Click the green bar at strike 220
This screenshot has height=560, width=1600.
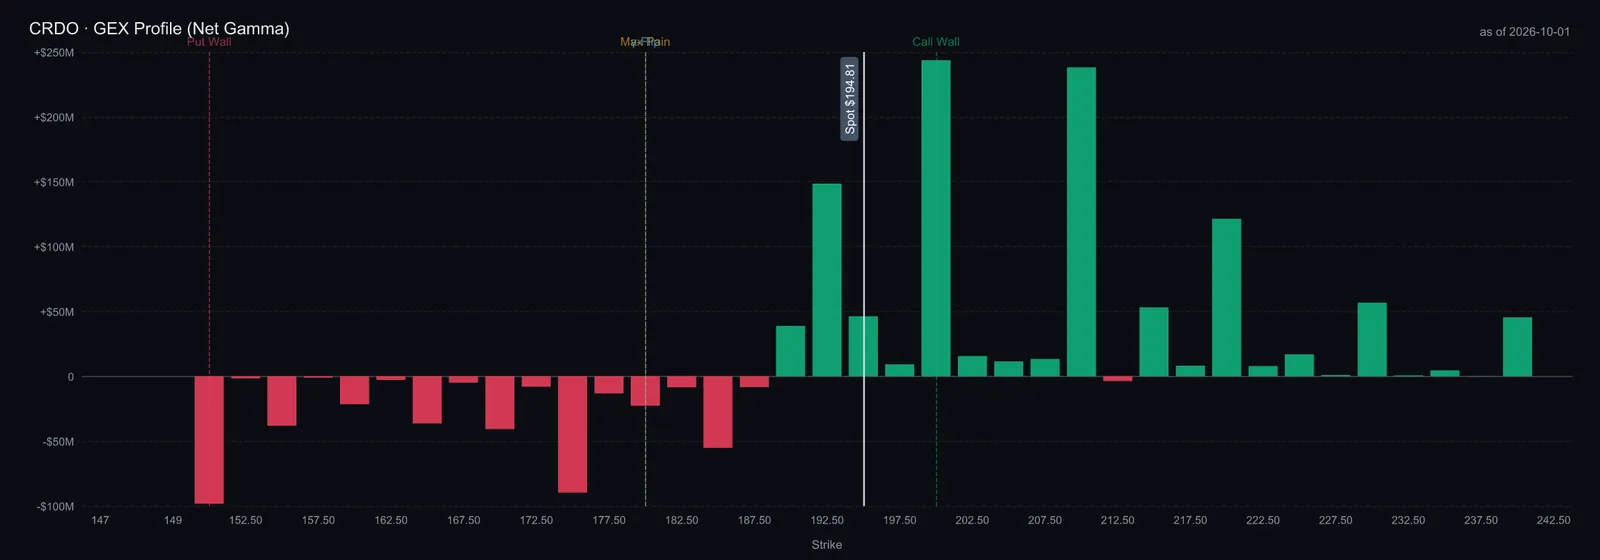[1227, 298]
